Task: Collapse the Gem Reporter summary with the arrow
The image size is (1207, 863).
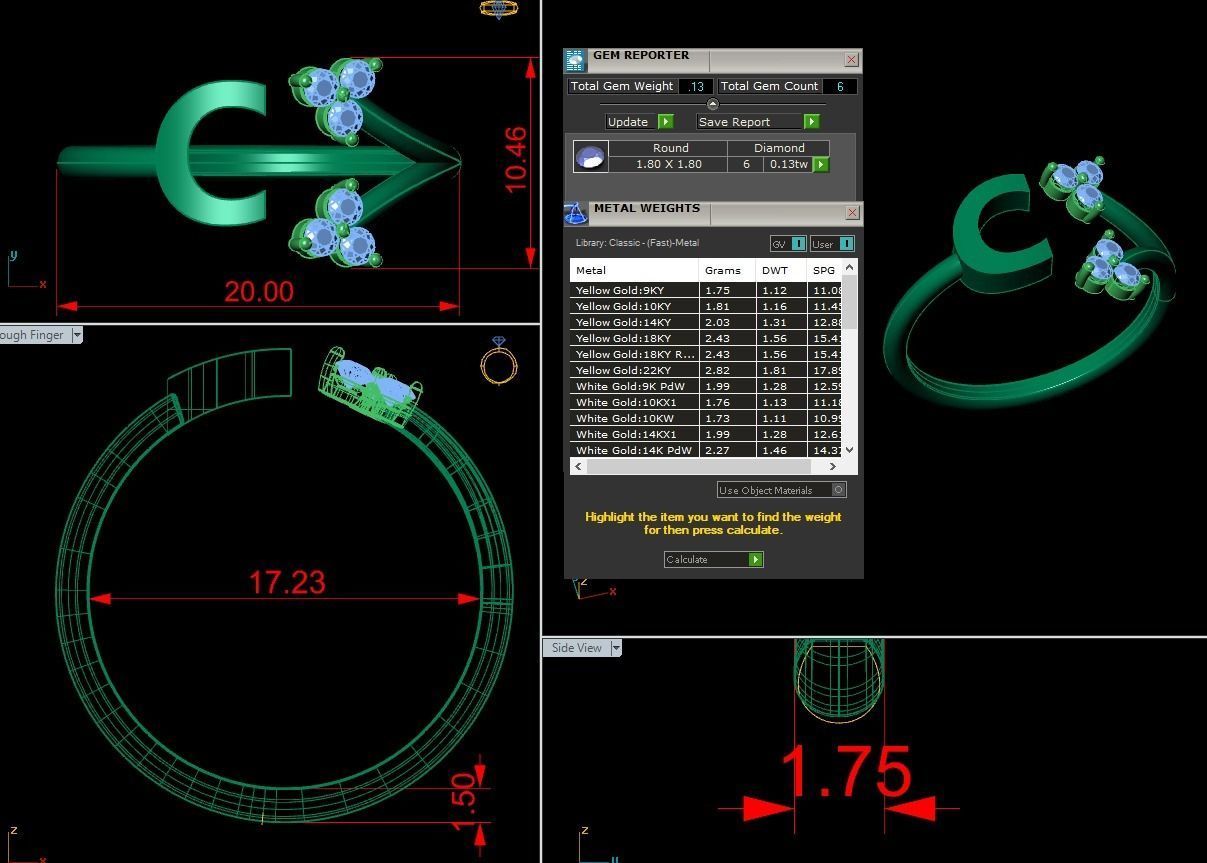Action: (712, 104)
